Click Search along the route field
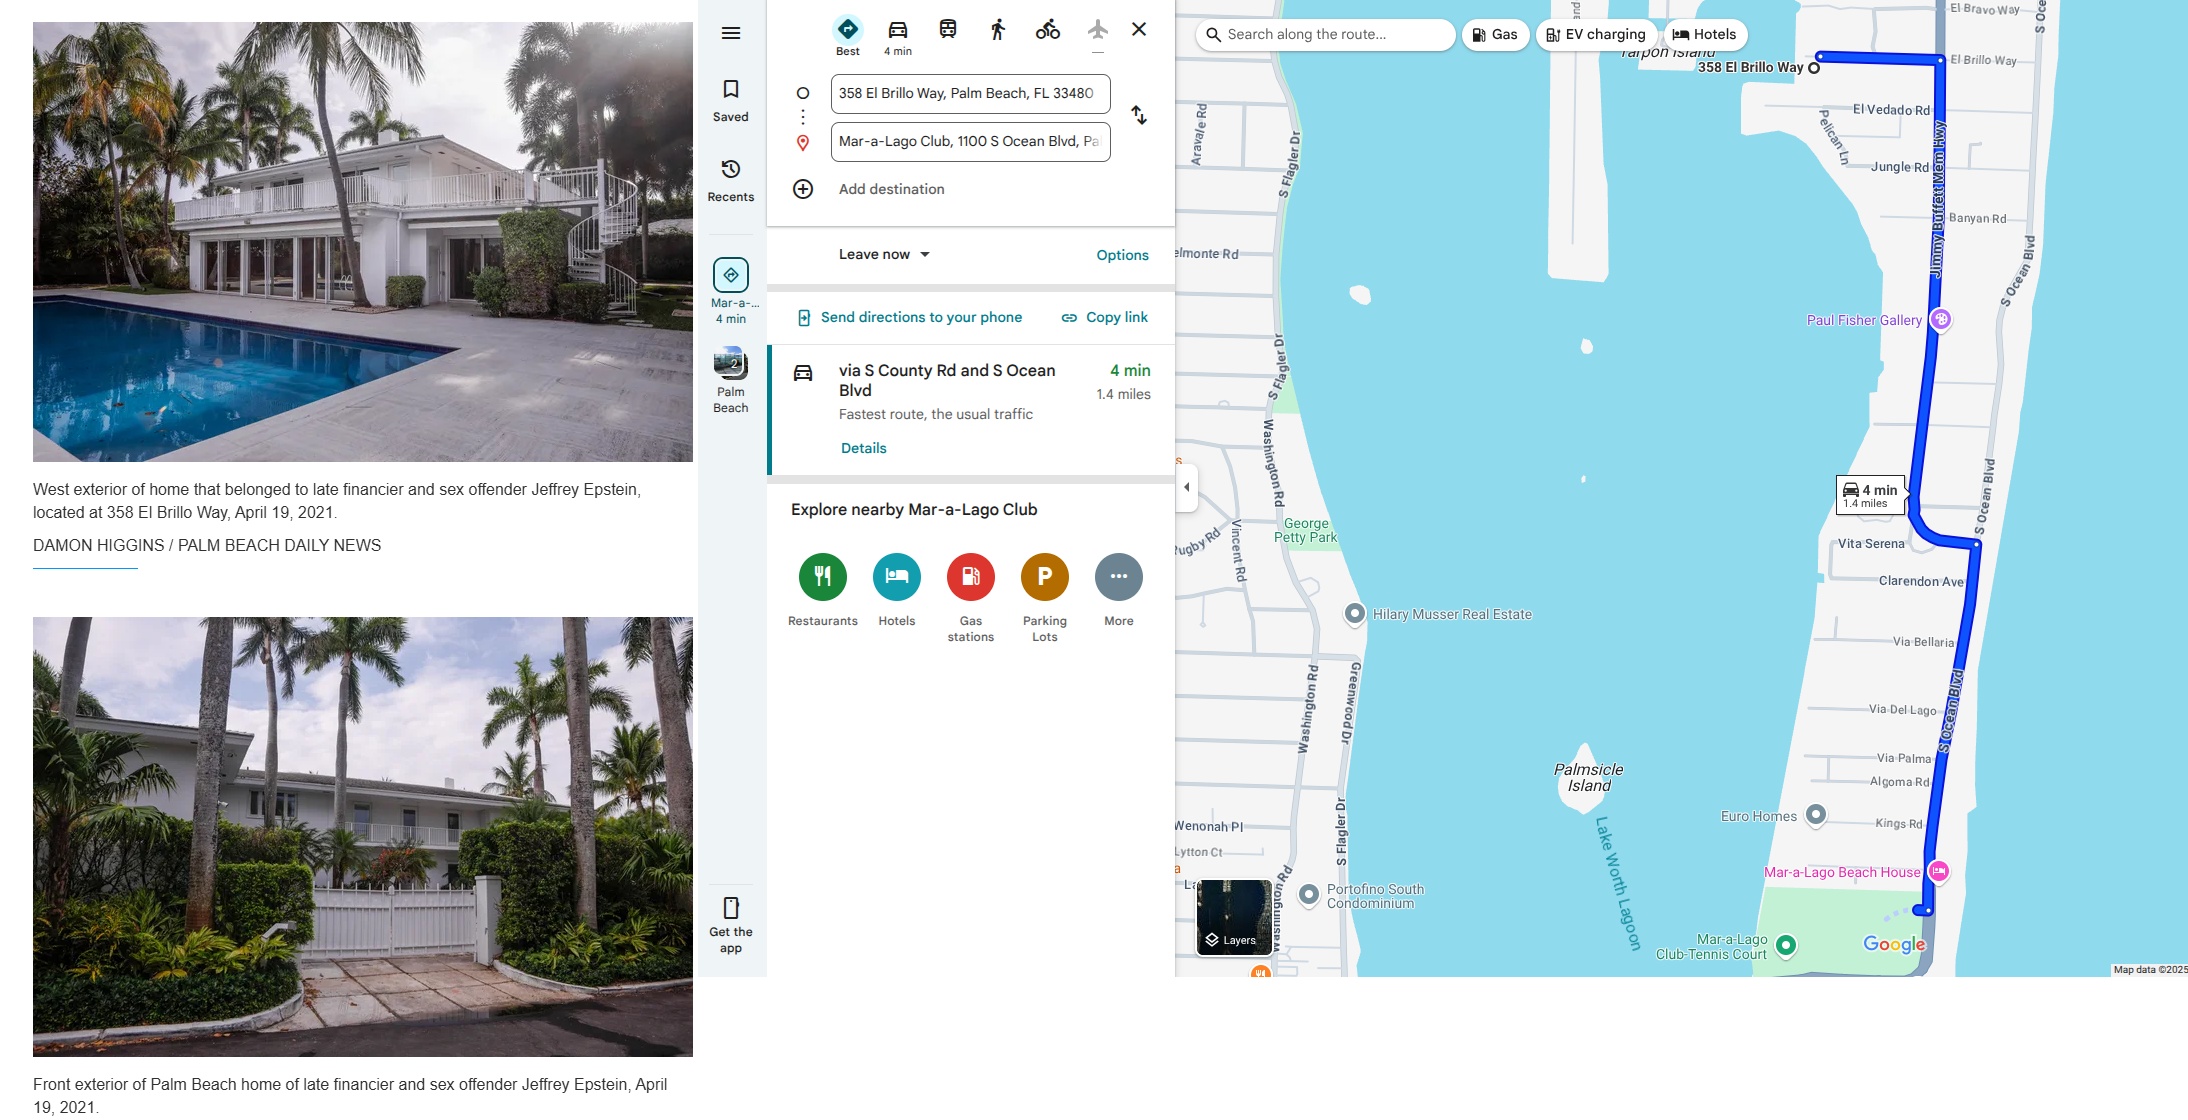The width and height of the screenshot is (2188, 1120). pyautogui.click(x=1325, y=34)
